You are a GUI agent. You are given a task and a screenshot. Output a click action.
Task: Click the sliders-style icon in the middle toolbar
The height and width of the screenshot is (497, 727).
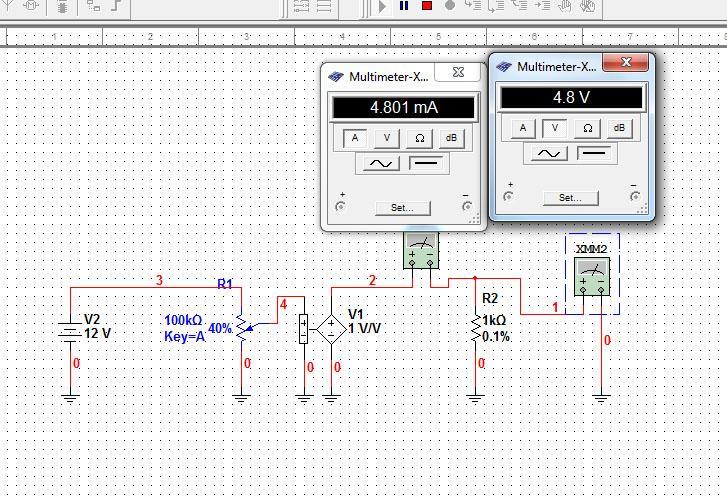(x=301, y=6)
